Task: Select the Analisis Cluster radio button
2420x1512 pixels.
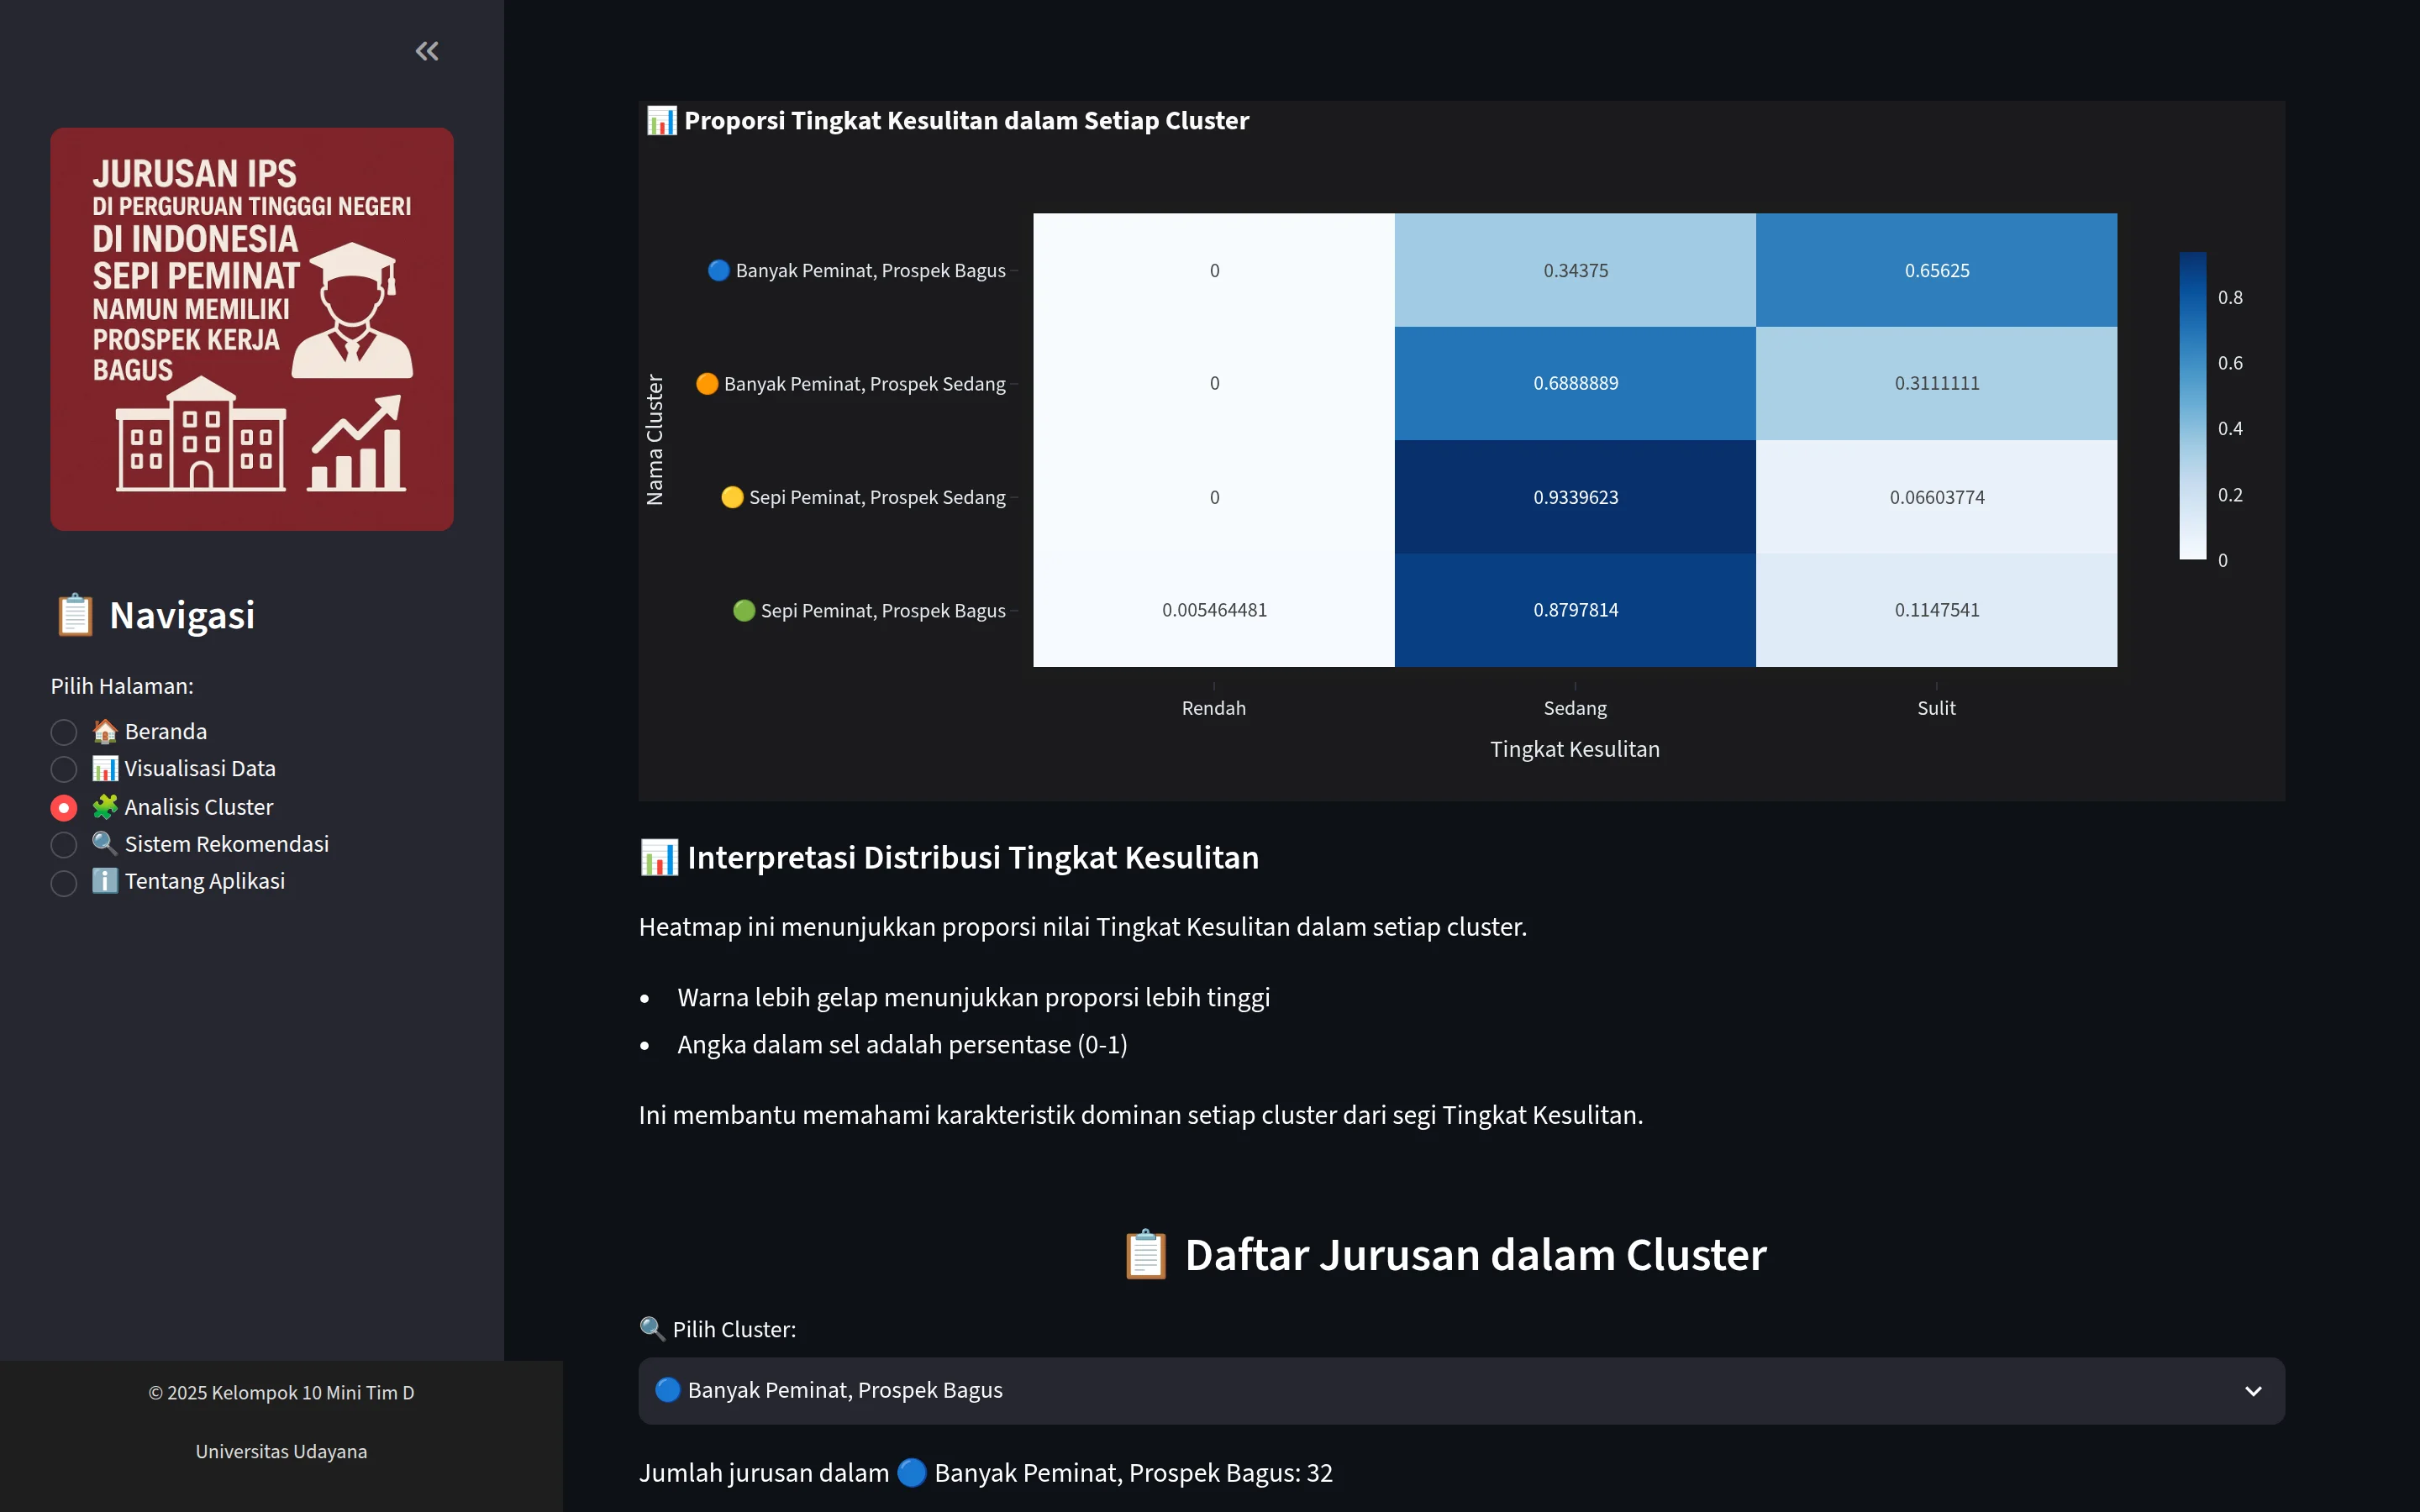Action: pos(64,808)
